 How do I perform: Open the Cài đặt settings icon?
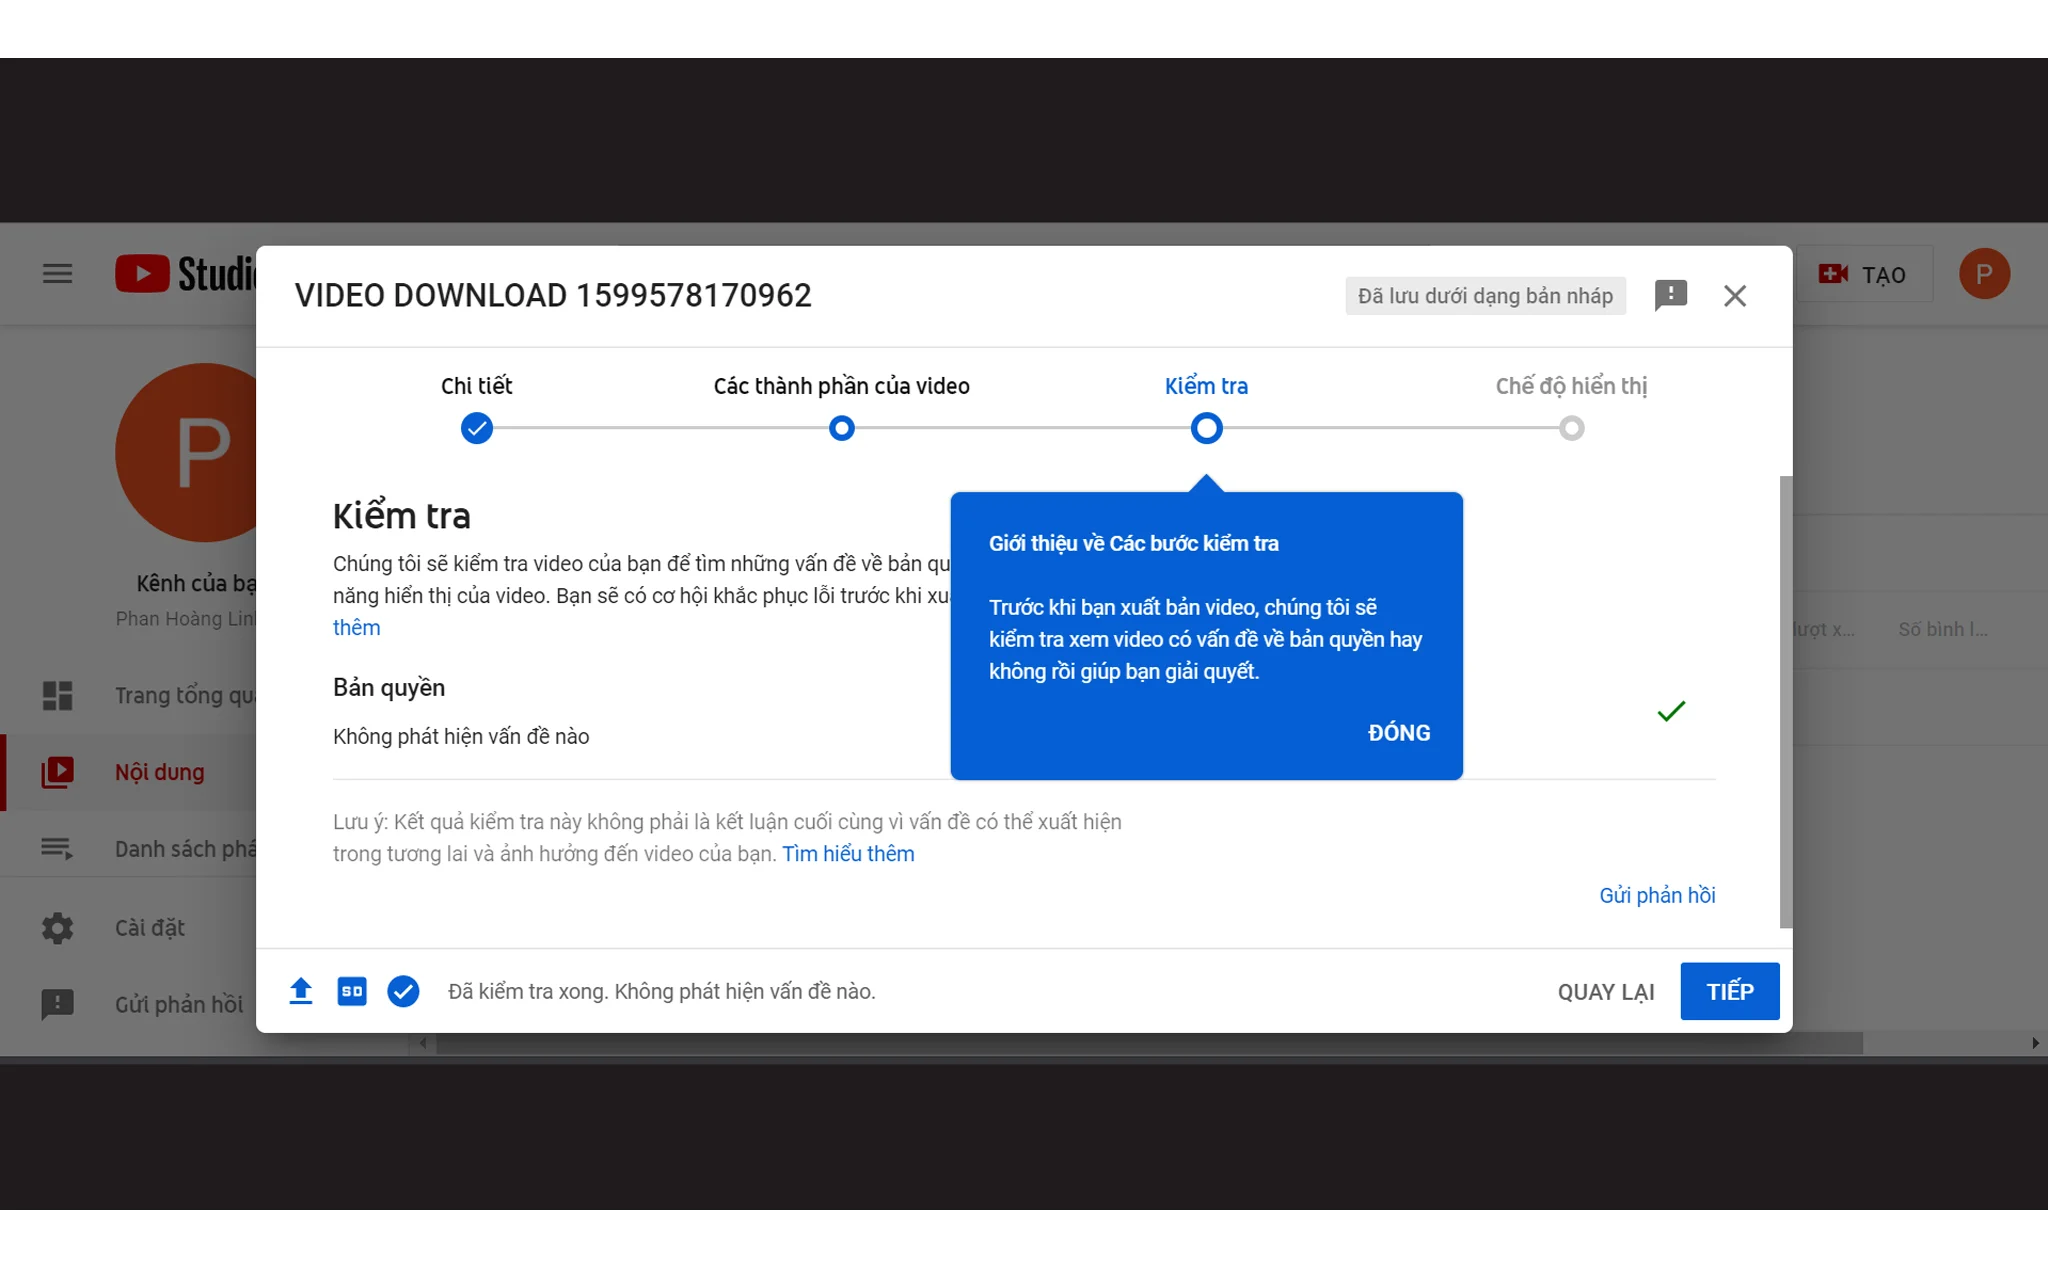tap(57, 928)
